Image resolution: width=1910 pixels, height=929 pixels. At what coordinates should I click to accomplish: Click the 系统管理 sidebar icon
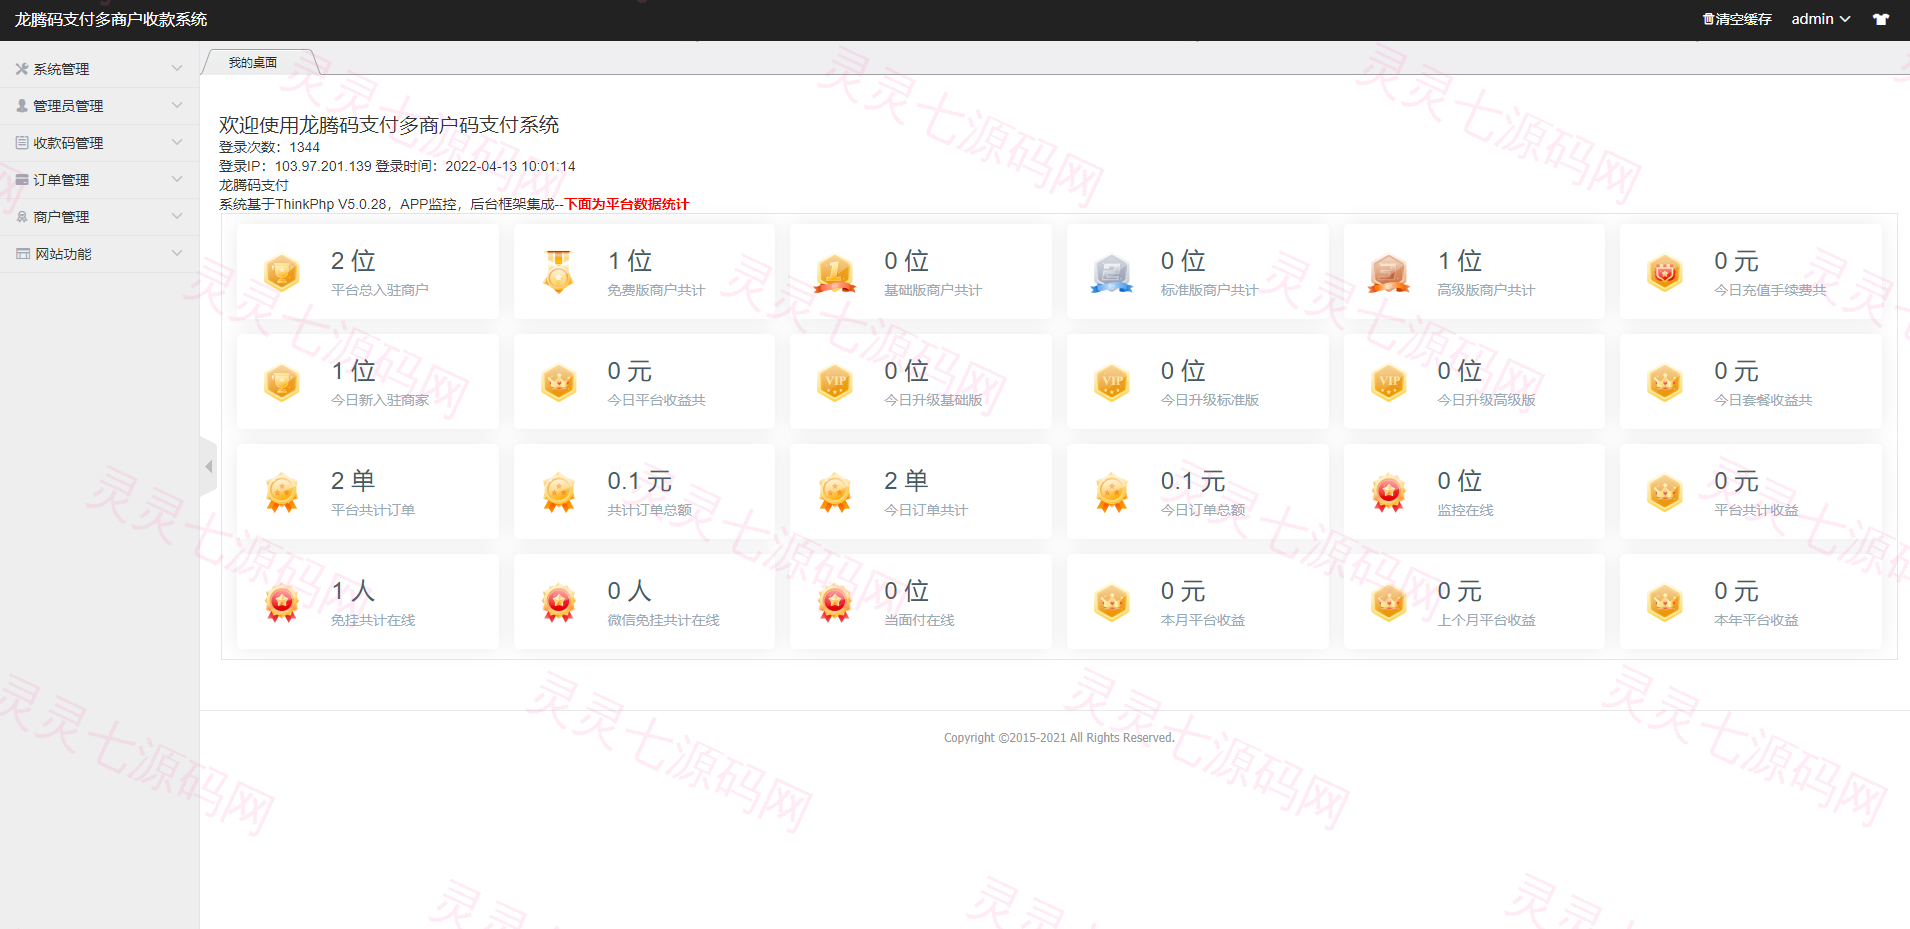point(22,69)
